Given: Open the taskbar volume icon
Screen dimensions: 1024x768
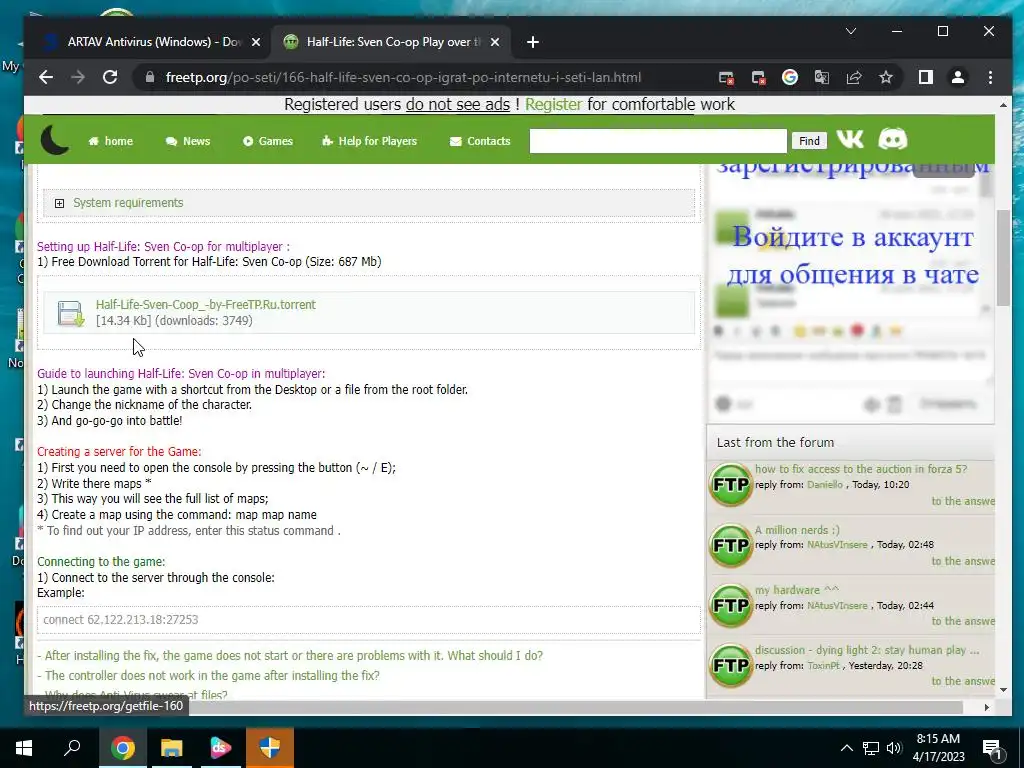Looking at the screenshot, I should pos(894,748).
